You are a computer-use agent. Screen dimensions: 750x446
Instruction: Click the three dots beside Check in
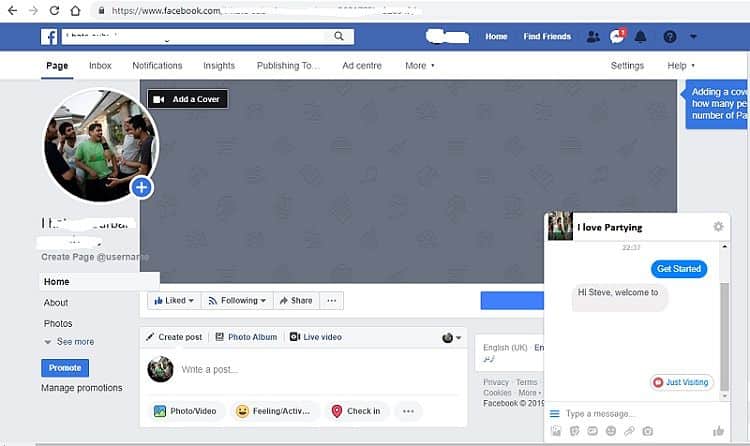click(x=408, y=411)
